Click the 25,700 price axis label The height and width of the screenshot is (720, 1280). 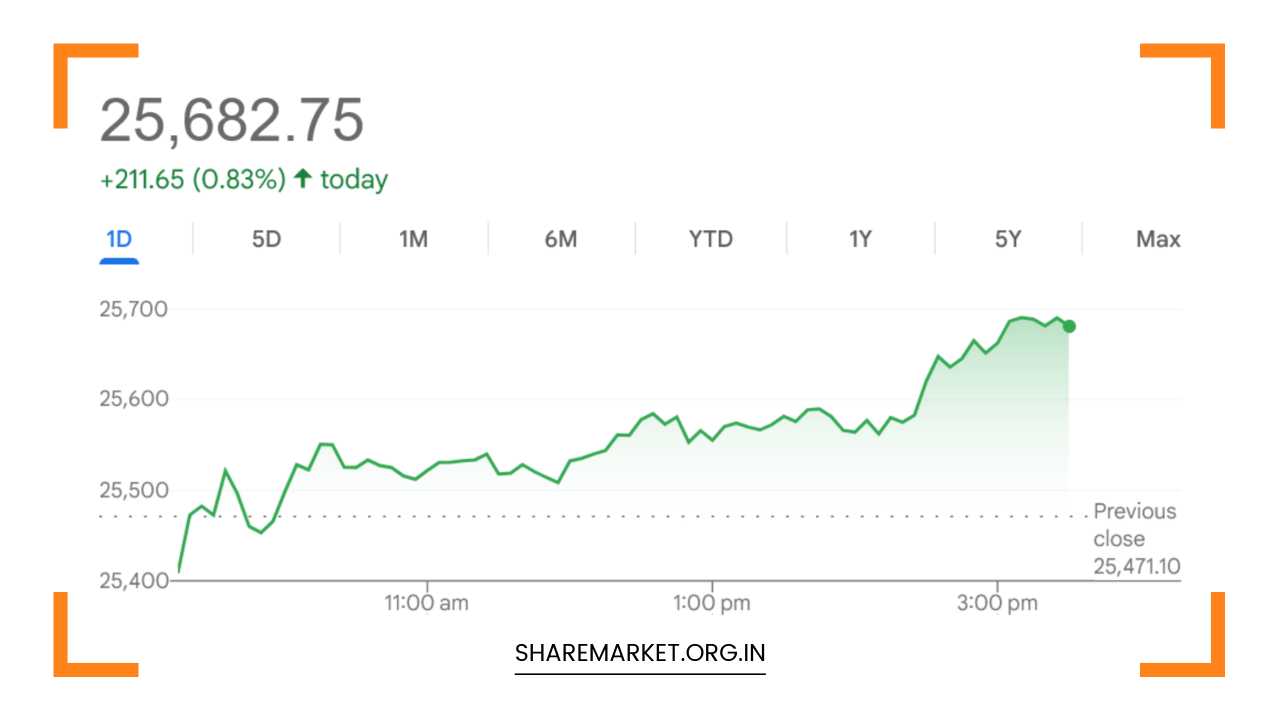click(133, 308)
